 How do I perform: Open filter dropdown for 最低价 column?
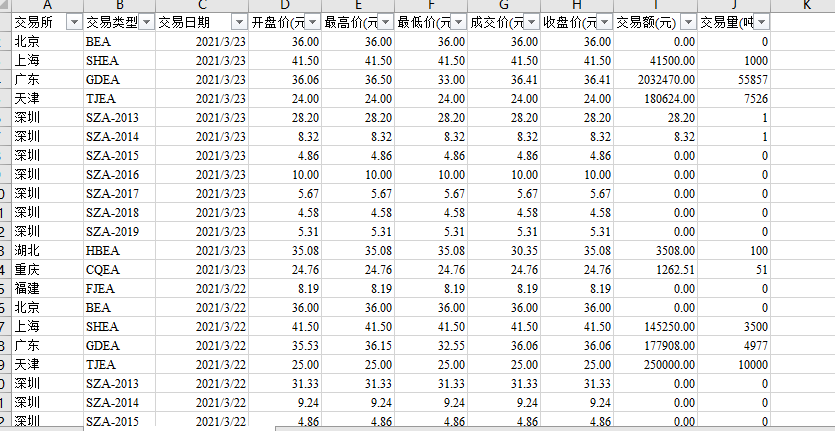pyautogui.click(x=459, y=22)
